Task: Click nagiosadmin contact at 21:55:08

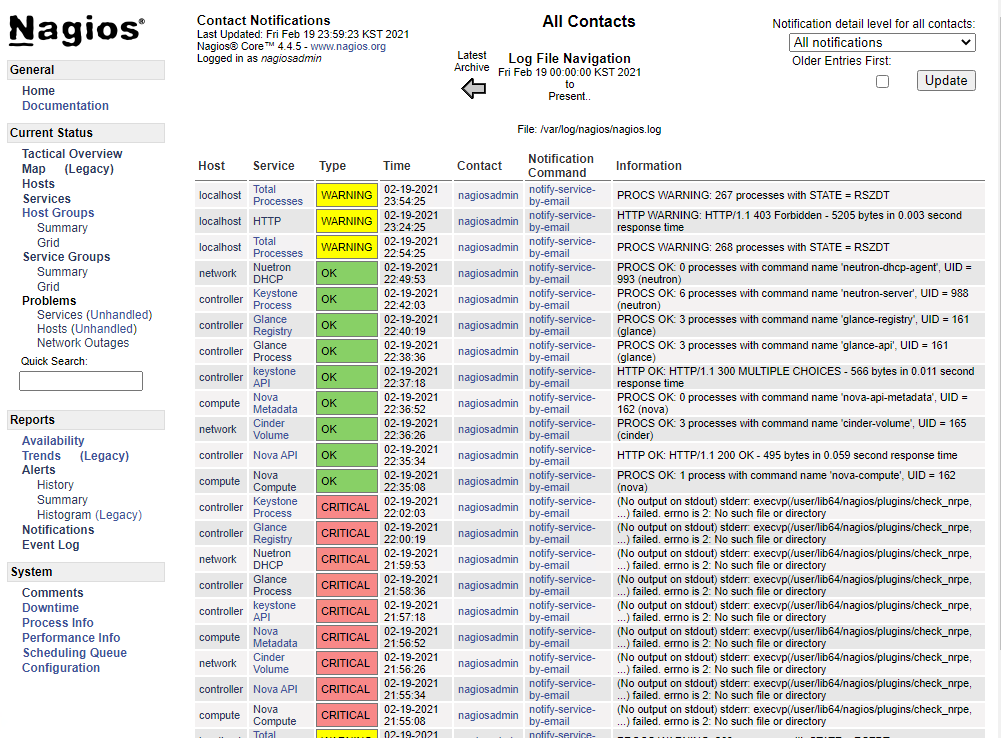Action: pos(488,716)
